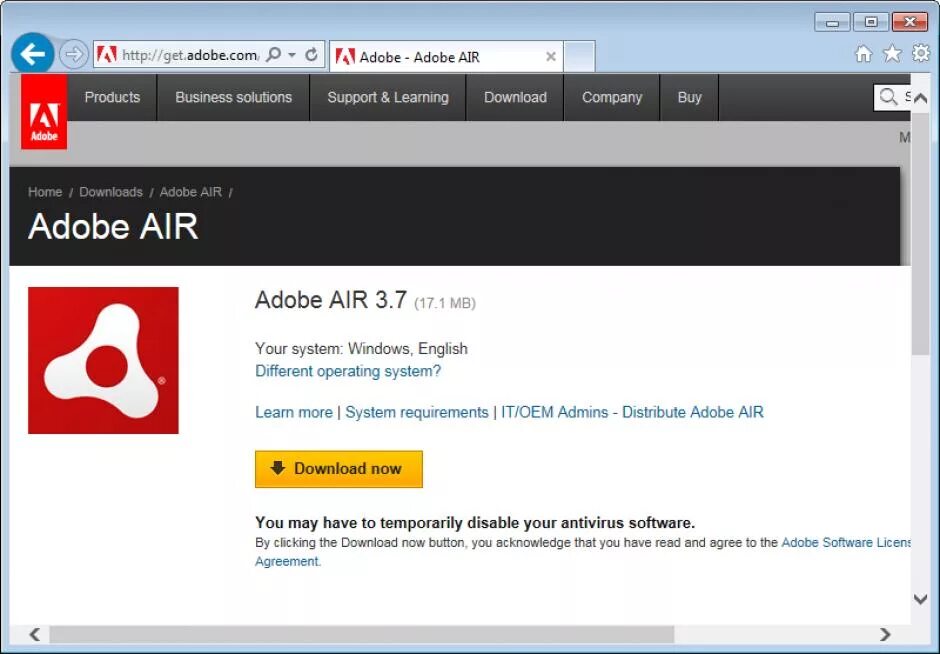Maximize the browser window

coord(870,22)
